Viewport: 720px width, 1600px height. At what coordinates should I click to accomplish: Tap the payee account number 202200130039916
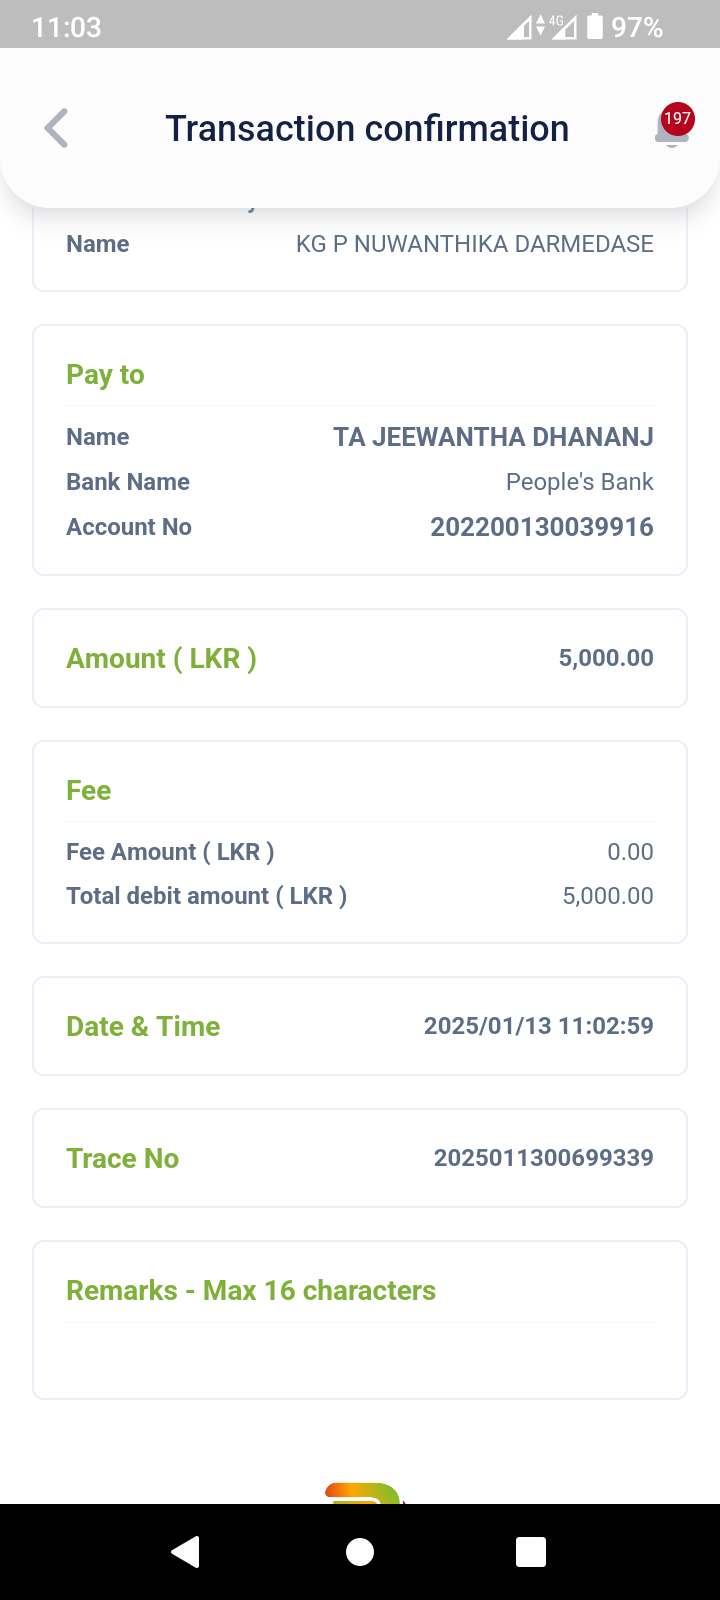pyautogui.click(x=541, y=527)
